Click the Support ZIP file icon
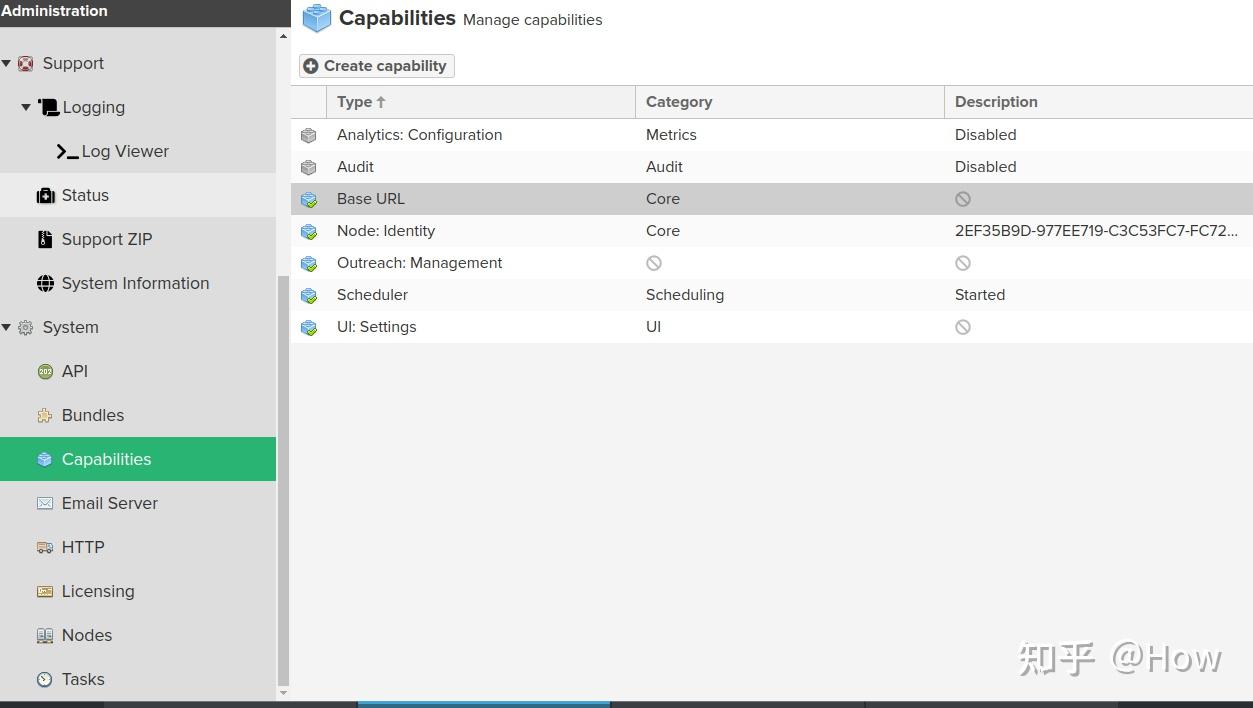Screen dimensions: 1253x708 pyautogui.click(x=45, y=240)
